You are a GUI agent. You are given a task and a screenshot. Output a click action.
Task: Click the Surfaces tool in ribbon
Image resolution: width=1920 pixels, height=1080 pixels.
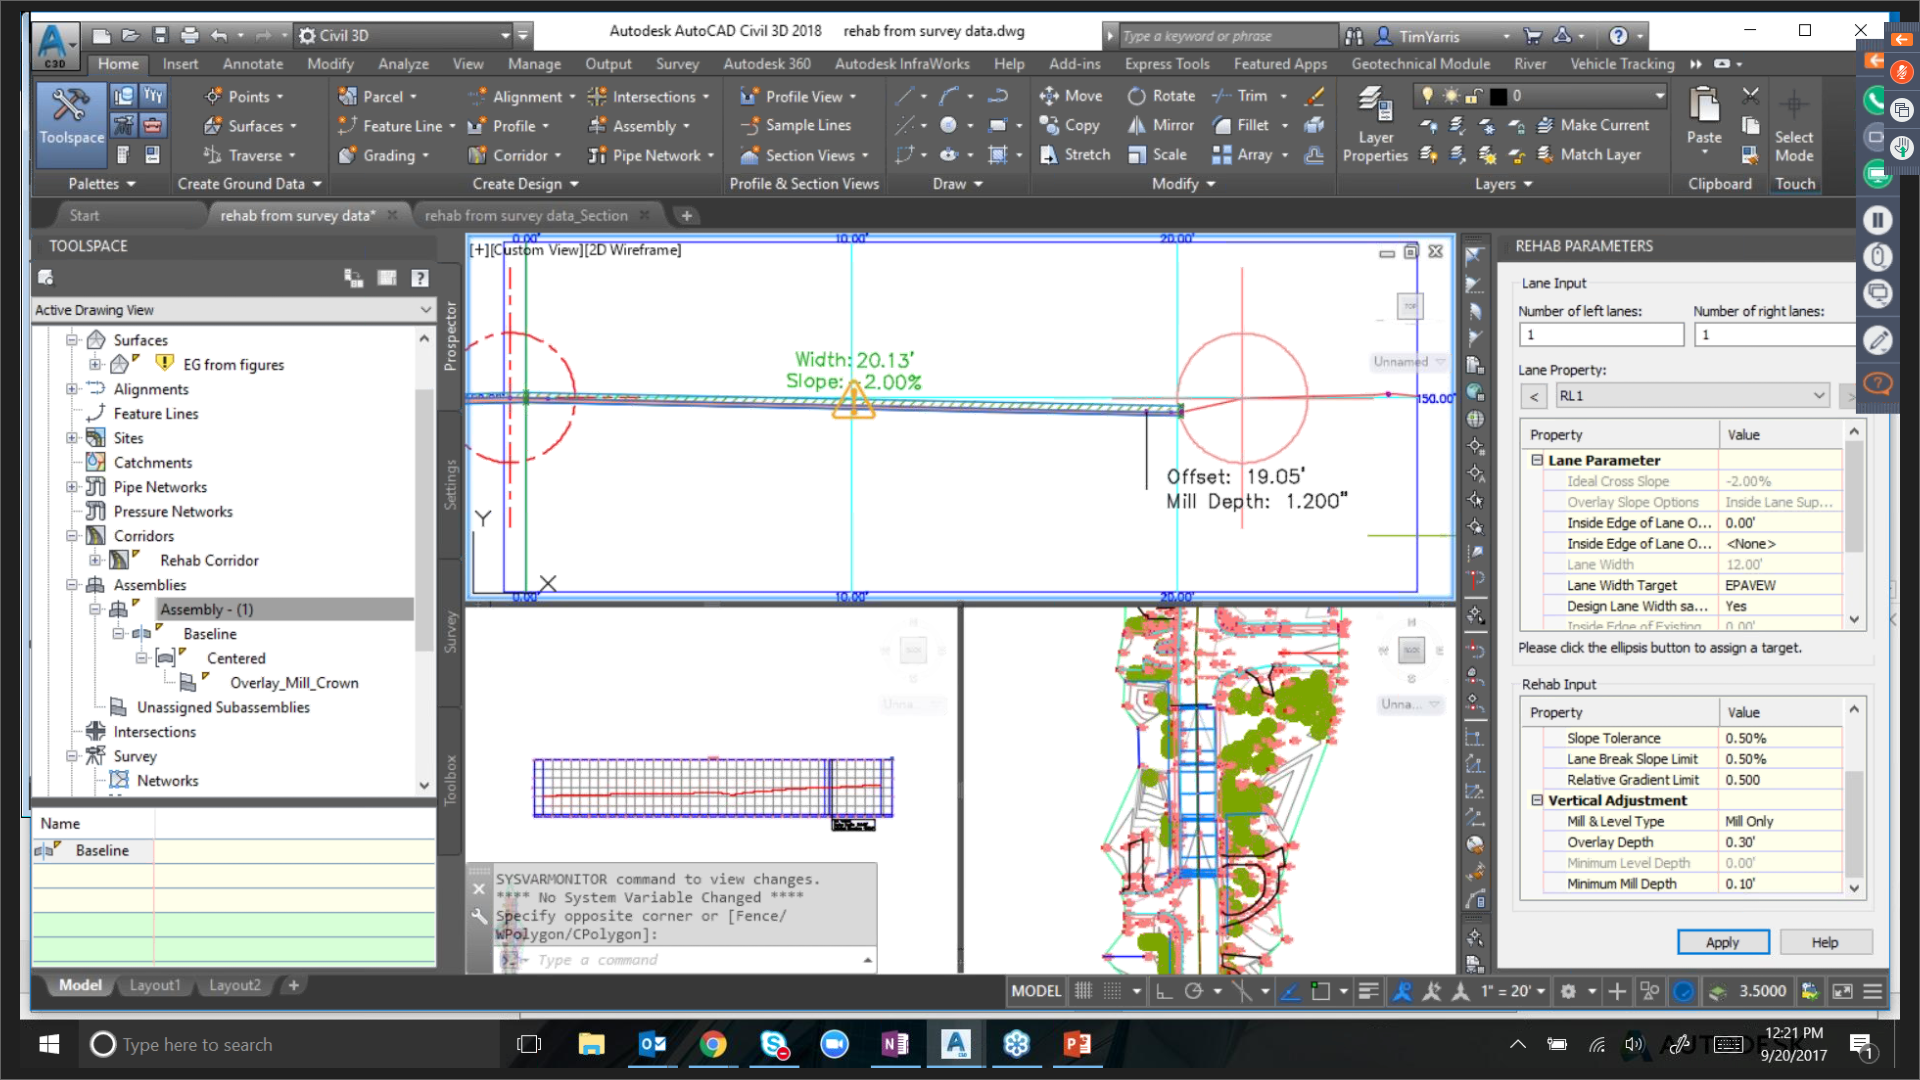click(x=250, y=126)
